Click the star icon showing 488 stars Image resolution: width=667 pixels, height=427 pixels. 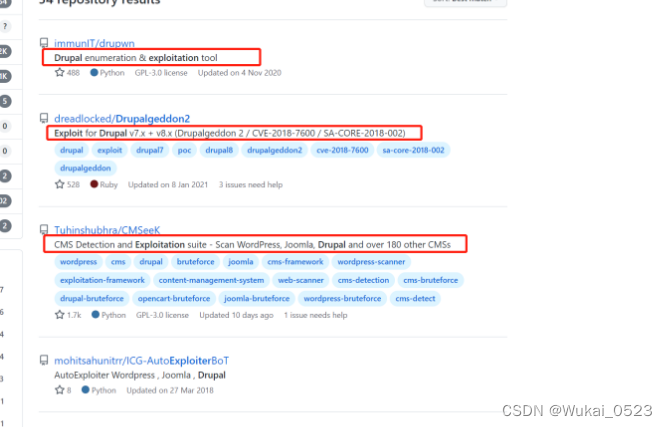[x=60, y=72]
